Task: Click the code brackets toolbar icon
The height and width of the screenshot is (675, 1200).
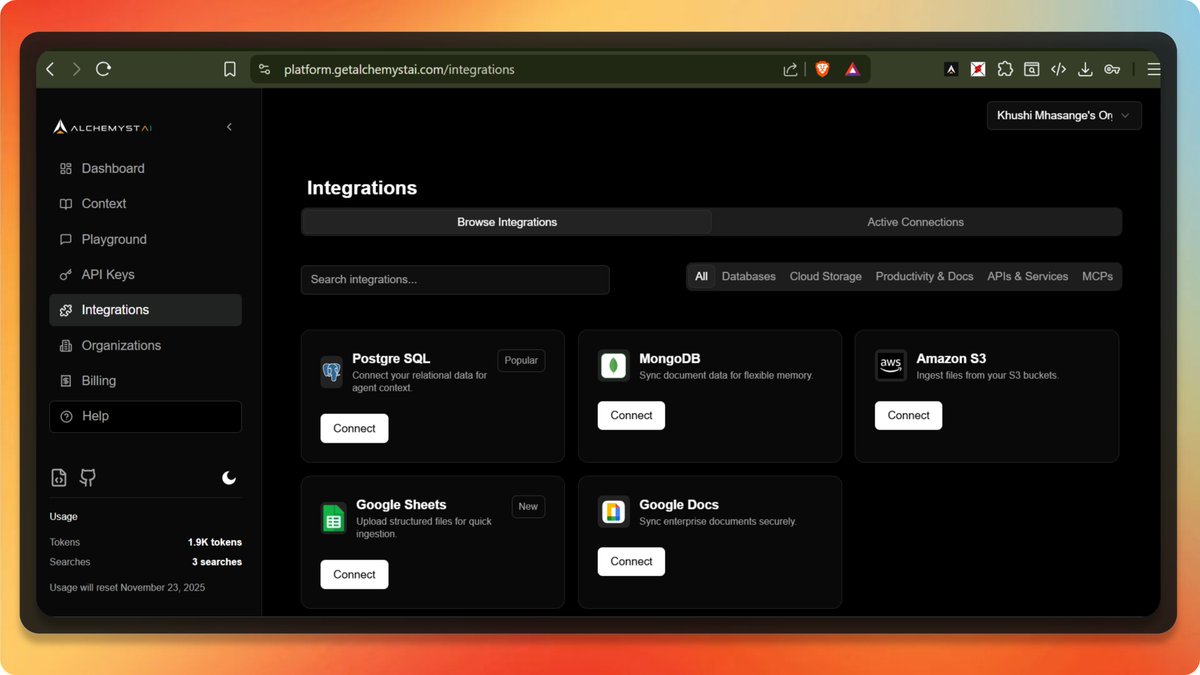Action: [x=1058, y=69]
